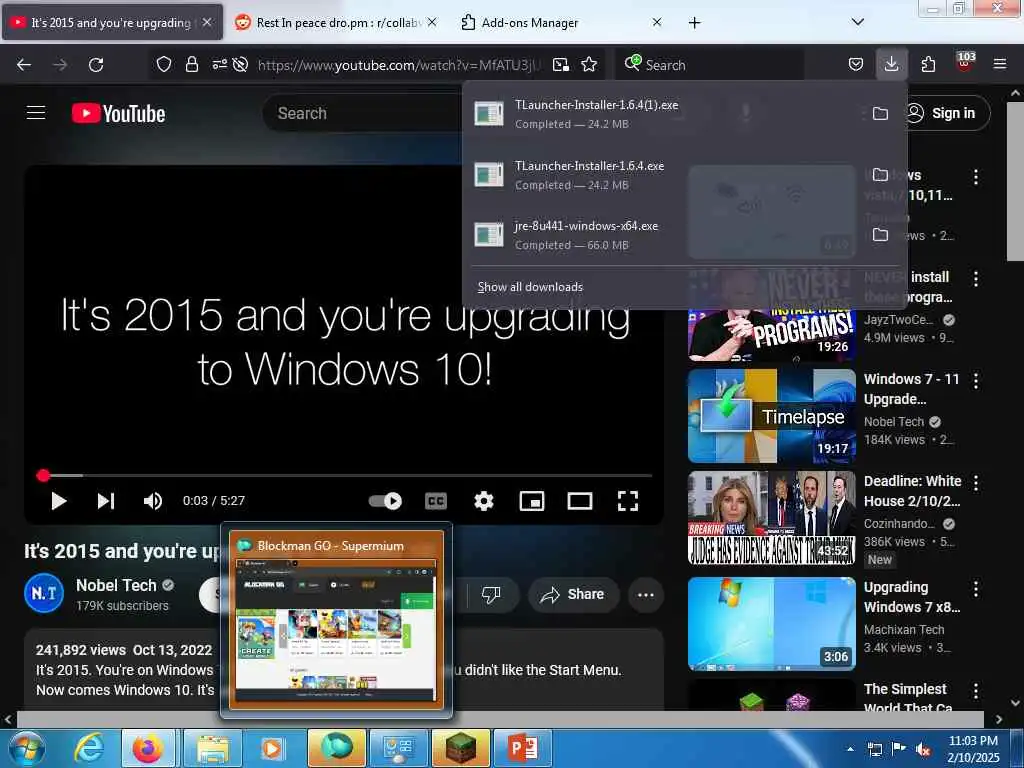The image size is (1024, 768).
Task: Open a new browser tab
Action: (694, 23)
